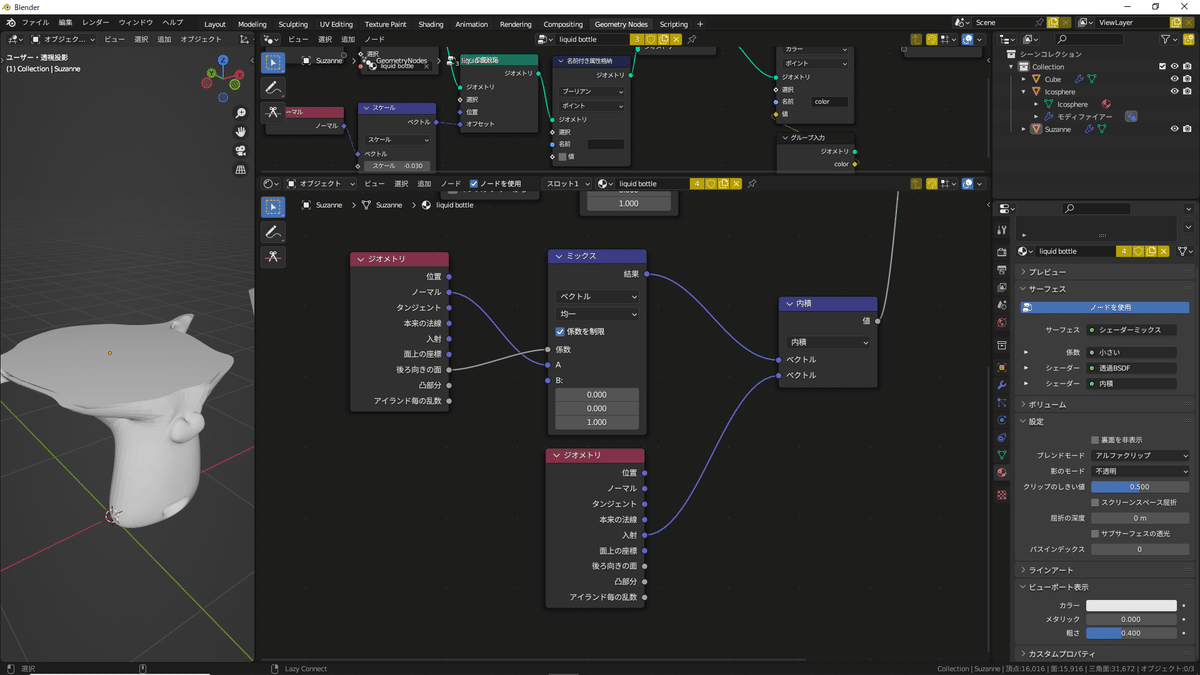
Task: Select the Annotate tool in geometry node editor
Action: (273, 88)
